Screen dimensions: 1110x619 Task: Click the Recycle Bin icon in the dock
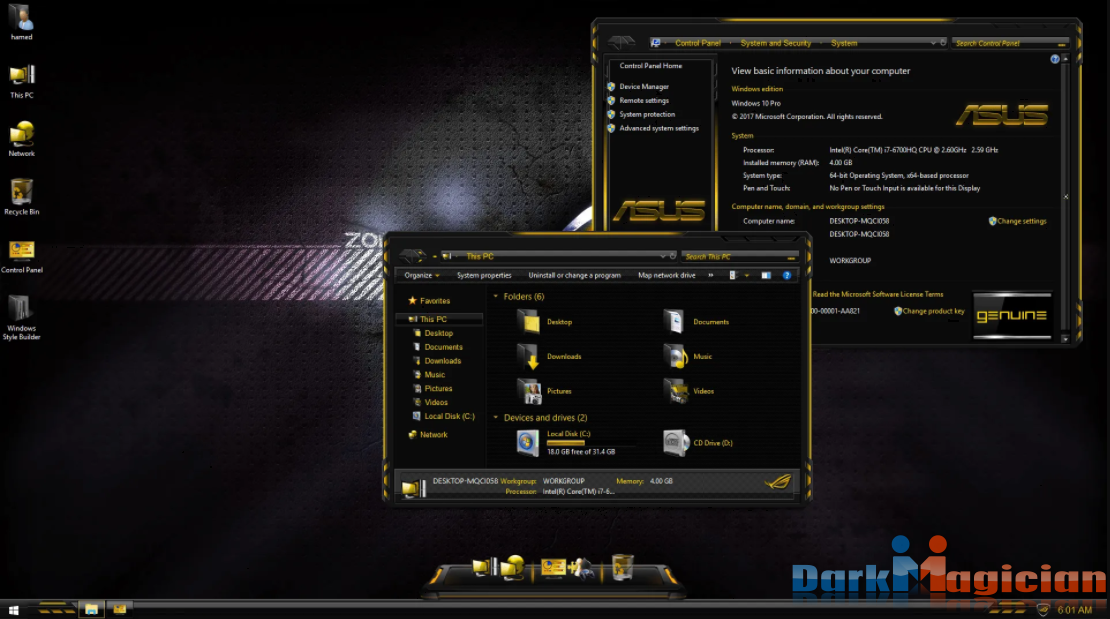click(622, 567)
